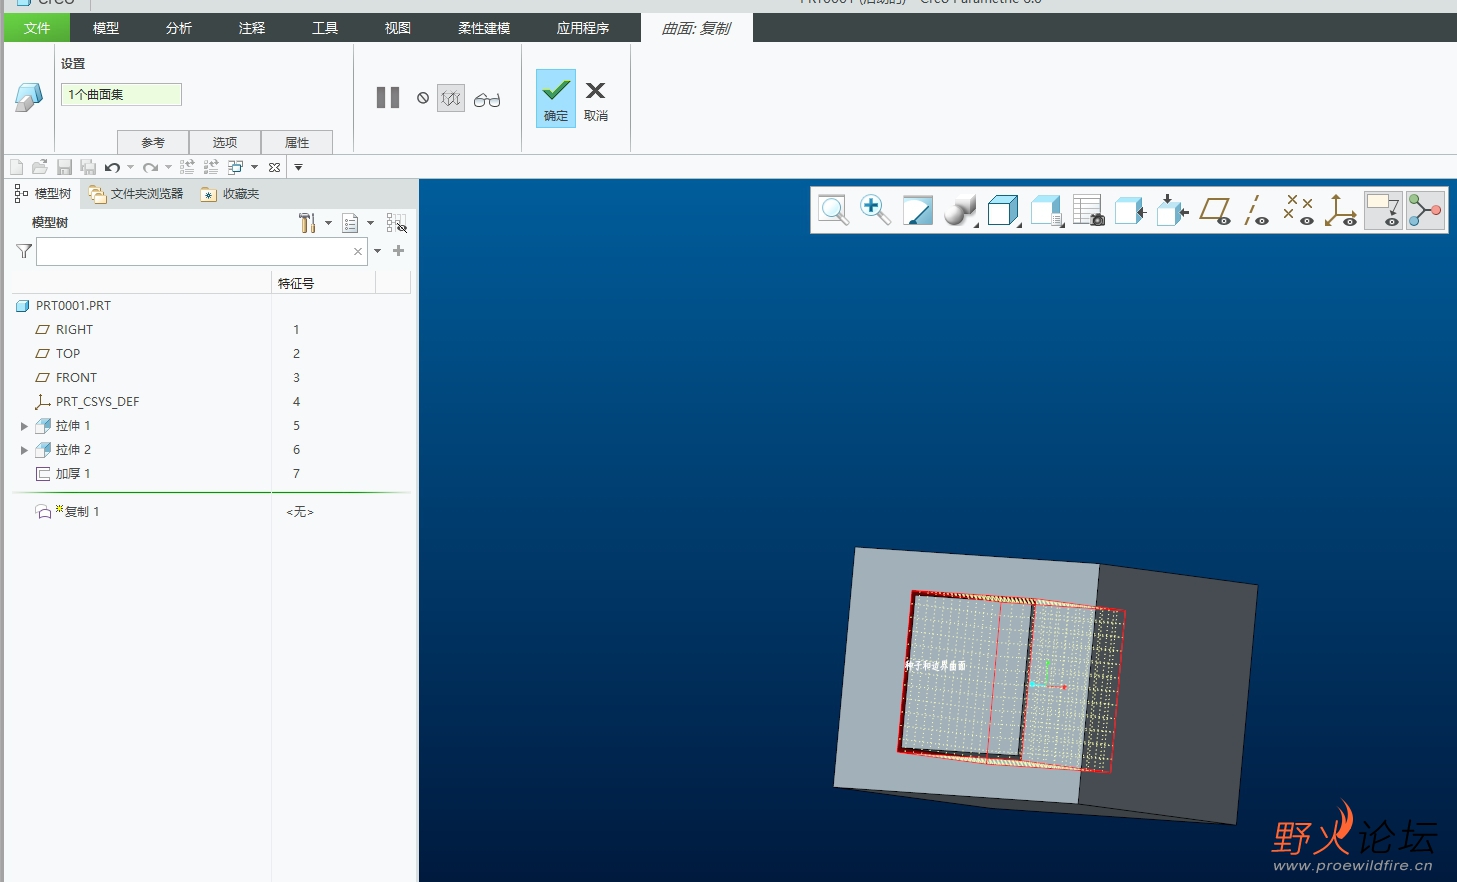The width and height of the screenshot is (1457, 882).
Task: Expand the 拉伸 2 feature
Action: (x=24, y=450)
